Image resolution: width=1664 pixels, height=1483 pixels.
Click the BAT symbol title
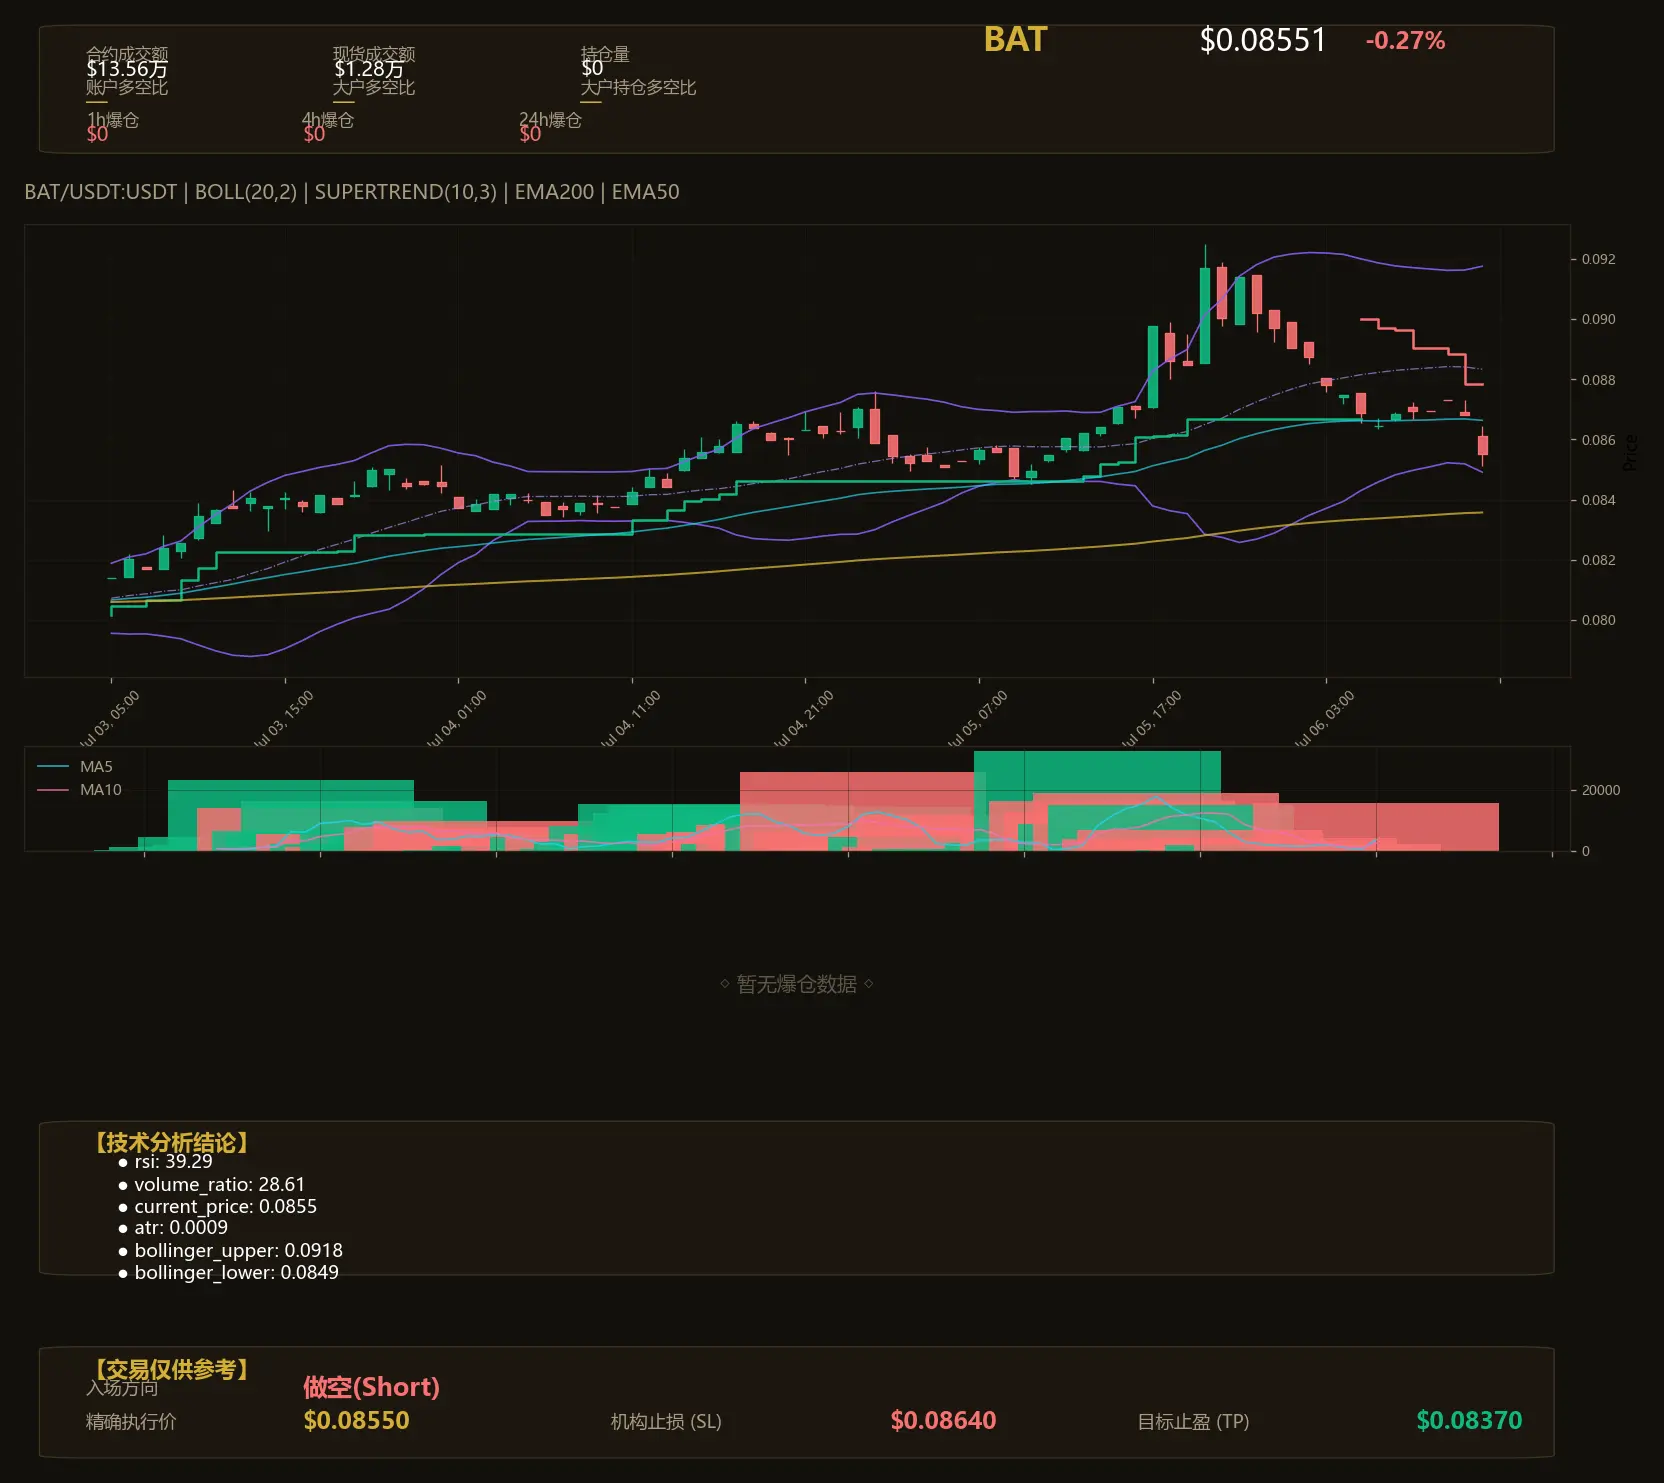tap(1015, 39)
